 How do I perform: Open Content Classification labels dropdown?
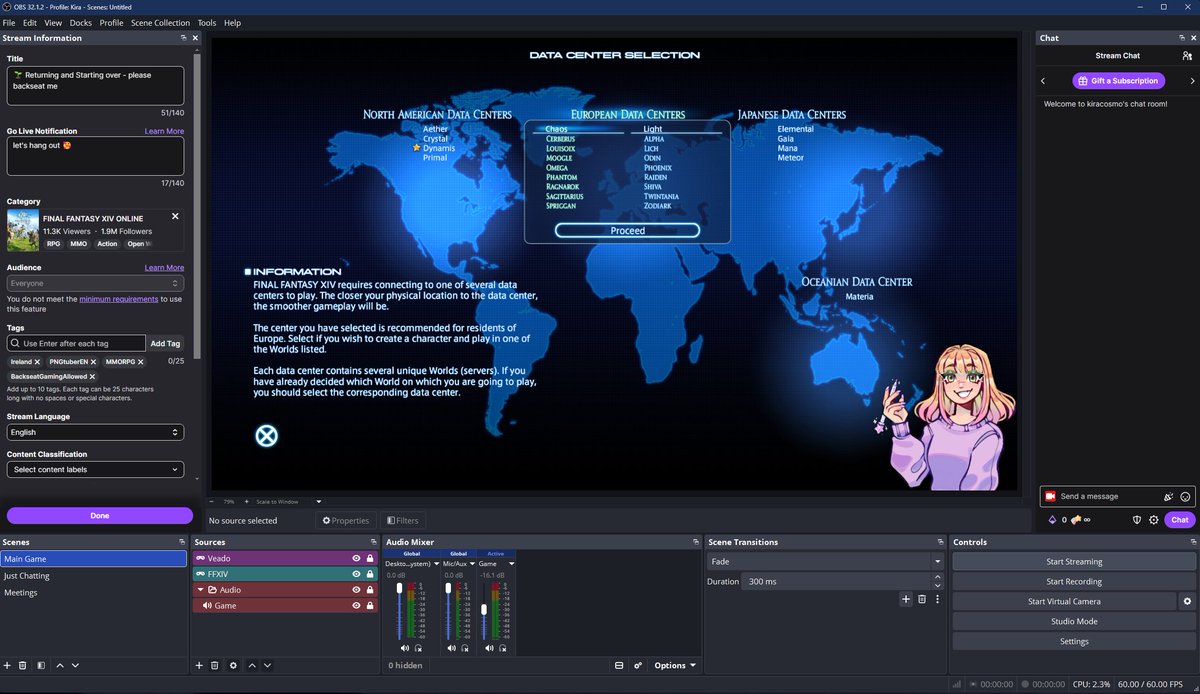[95, 469]
